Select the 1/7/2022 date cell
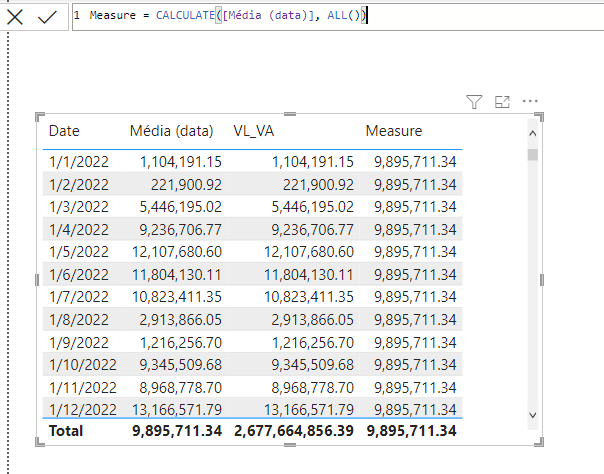Viewport: 604px width, 474px height. pyautogui.click(x=79, y=297)
